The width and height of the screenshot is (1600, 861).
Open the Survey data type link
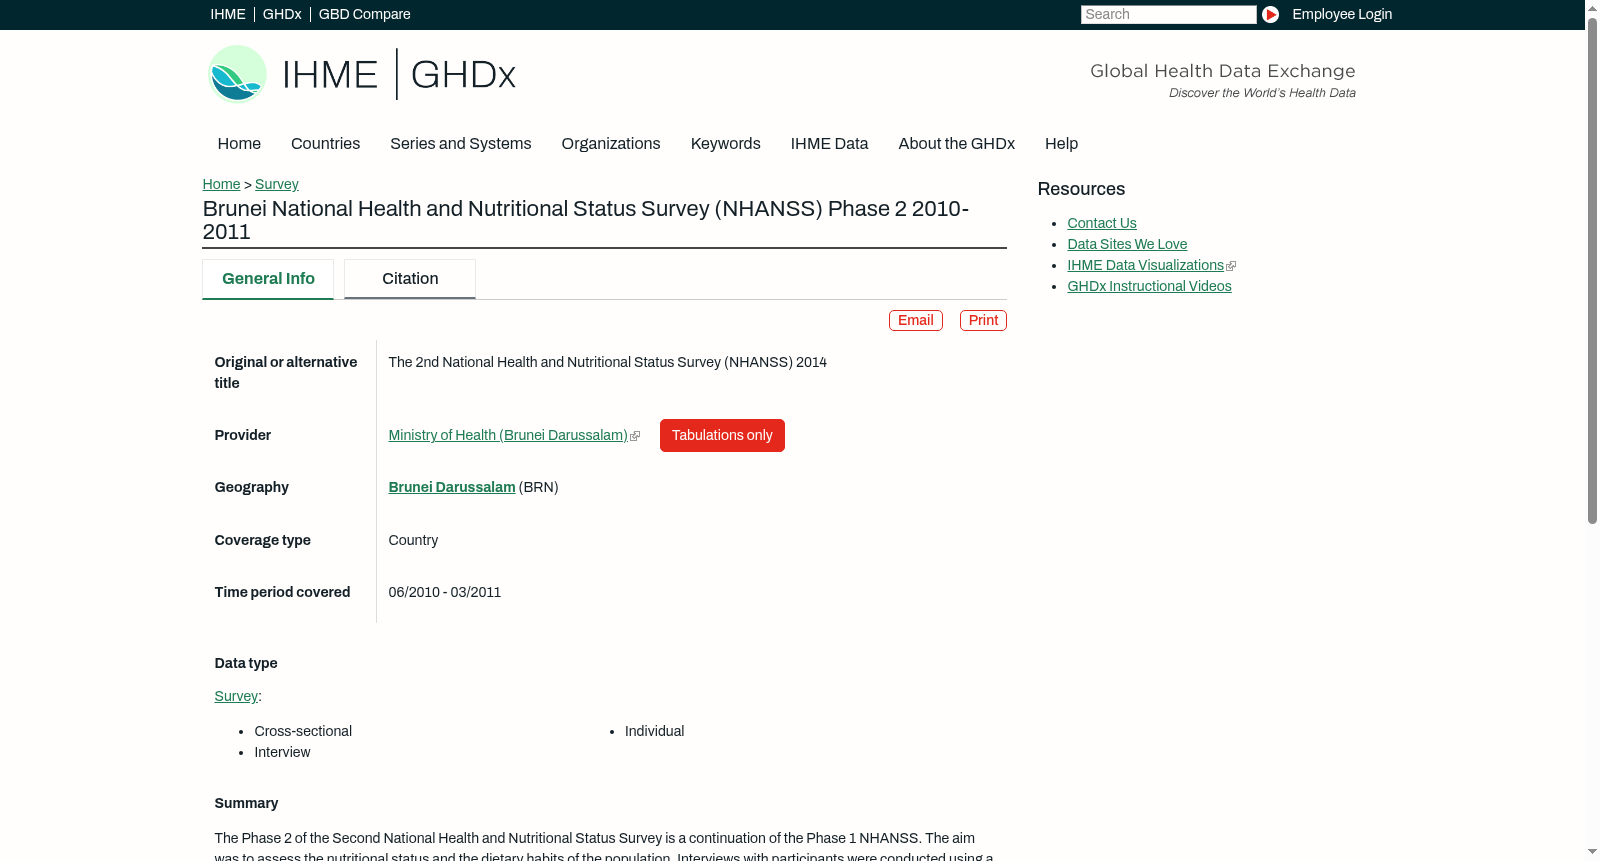(236, 696)
